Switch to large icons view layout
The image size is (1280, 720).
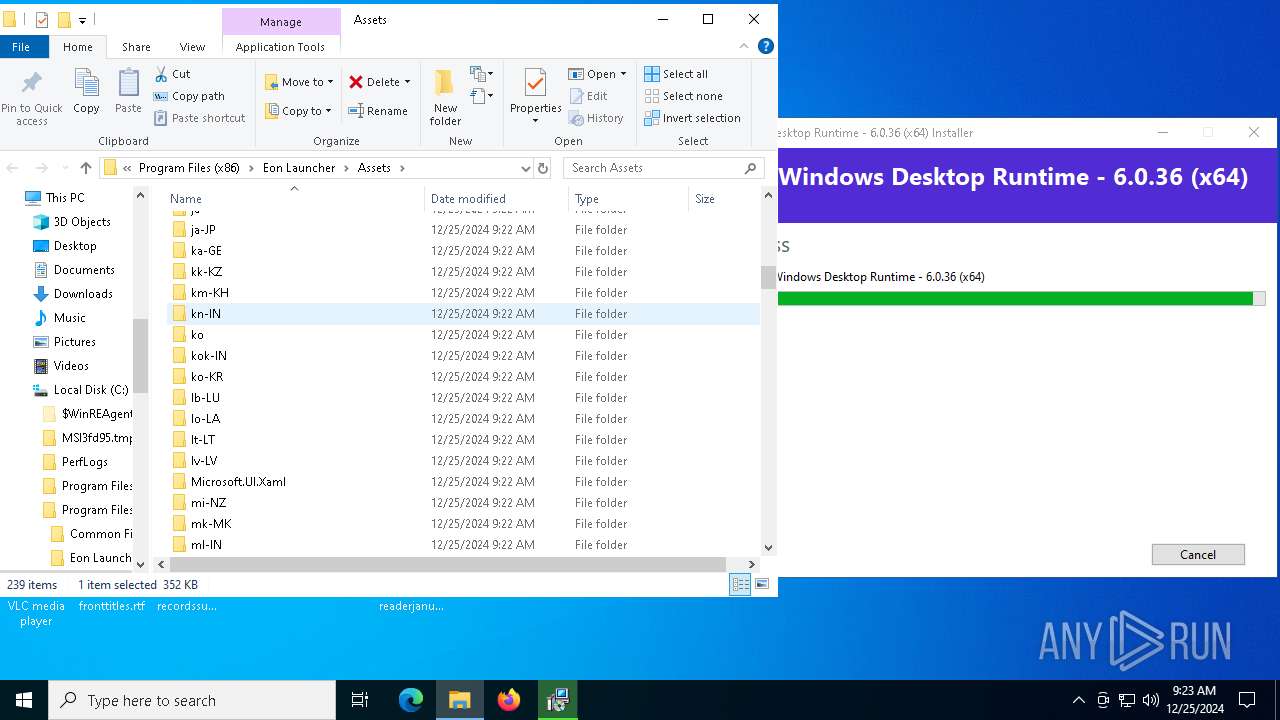click(x=762, y=584)
